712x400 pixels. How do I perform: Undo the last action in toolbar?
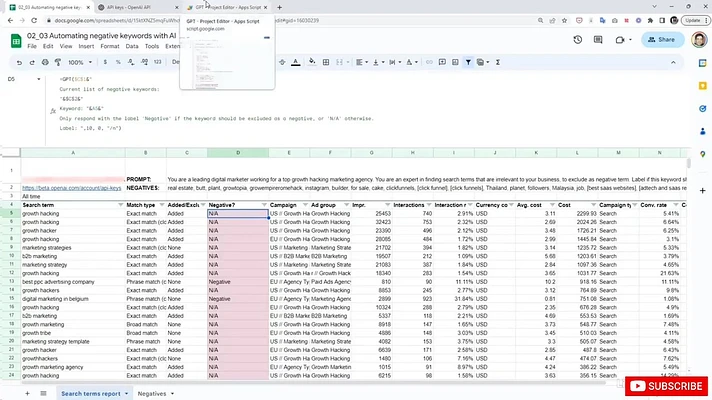[19, 62]
